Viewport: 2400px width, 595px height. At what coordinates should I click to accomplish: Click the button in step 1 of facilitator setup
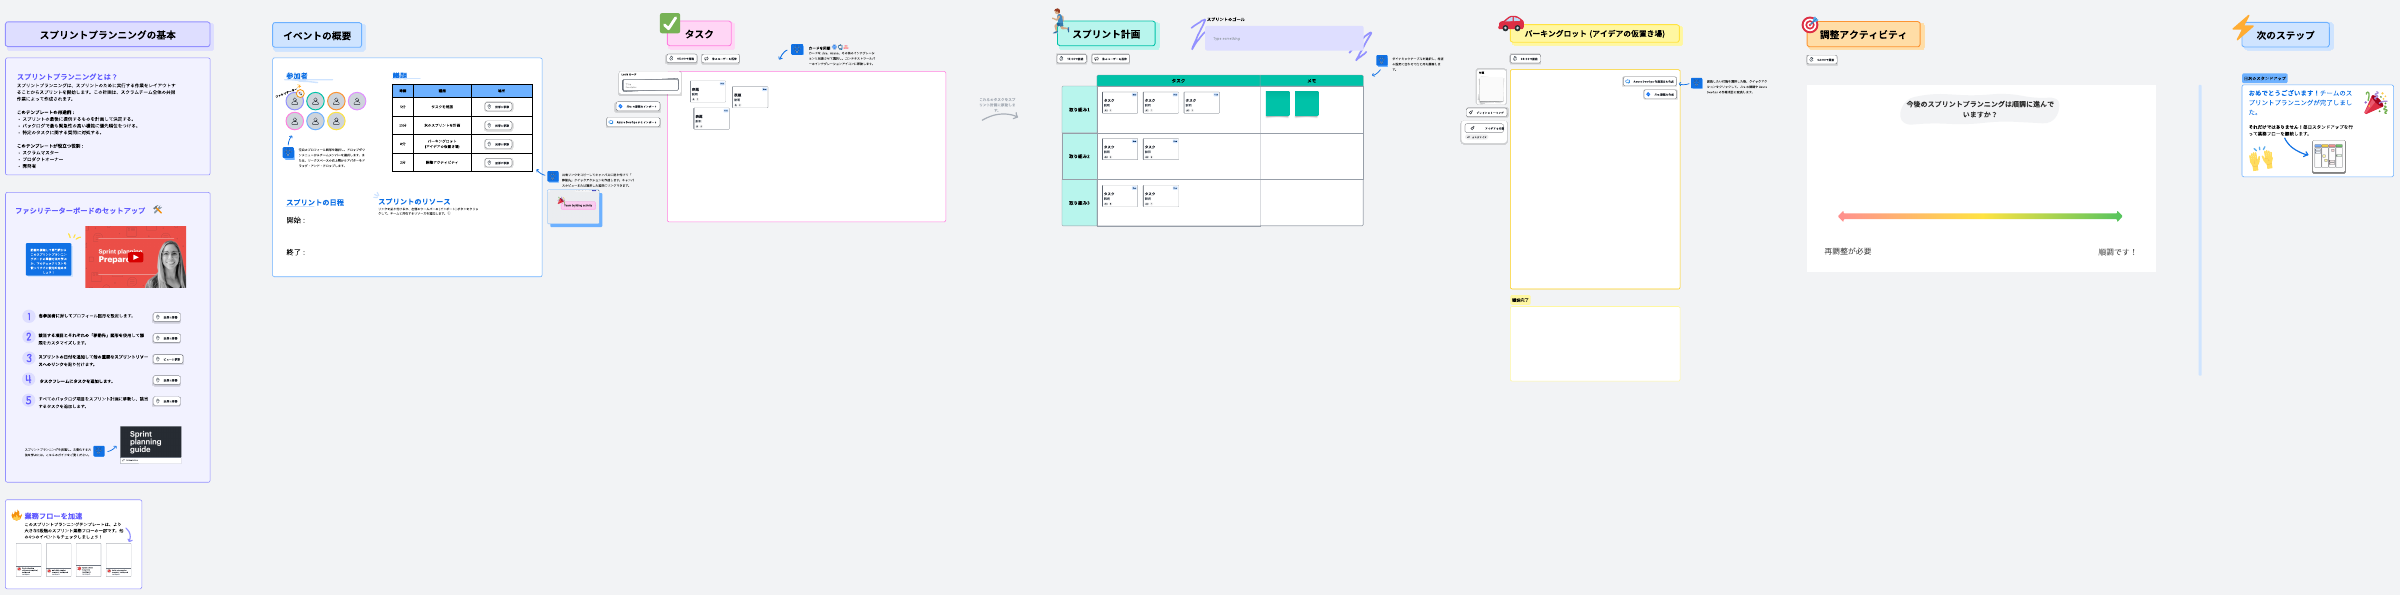click(x=167, y=317)
